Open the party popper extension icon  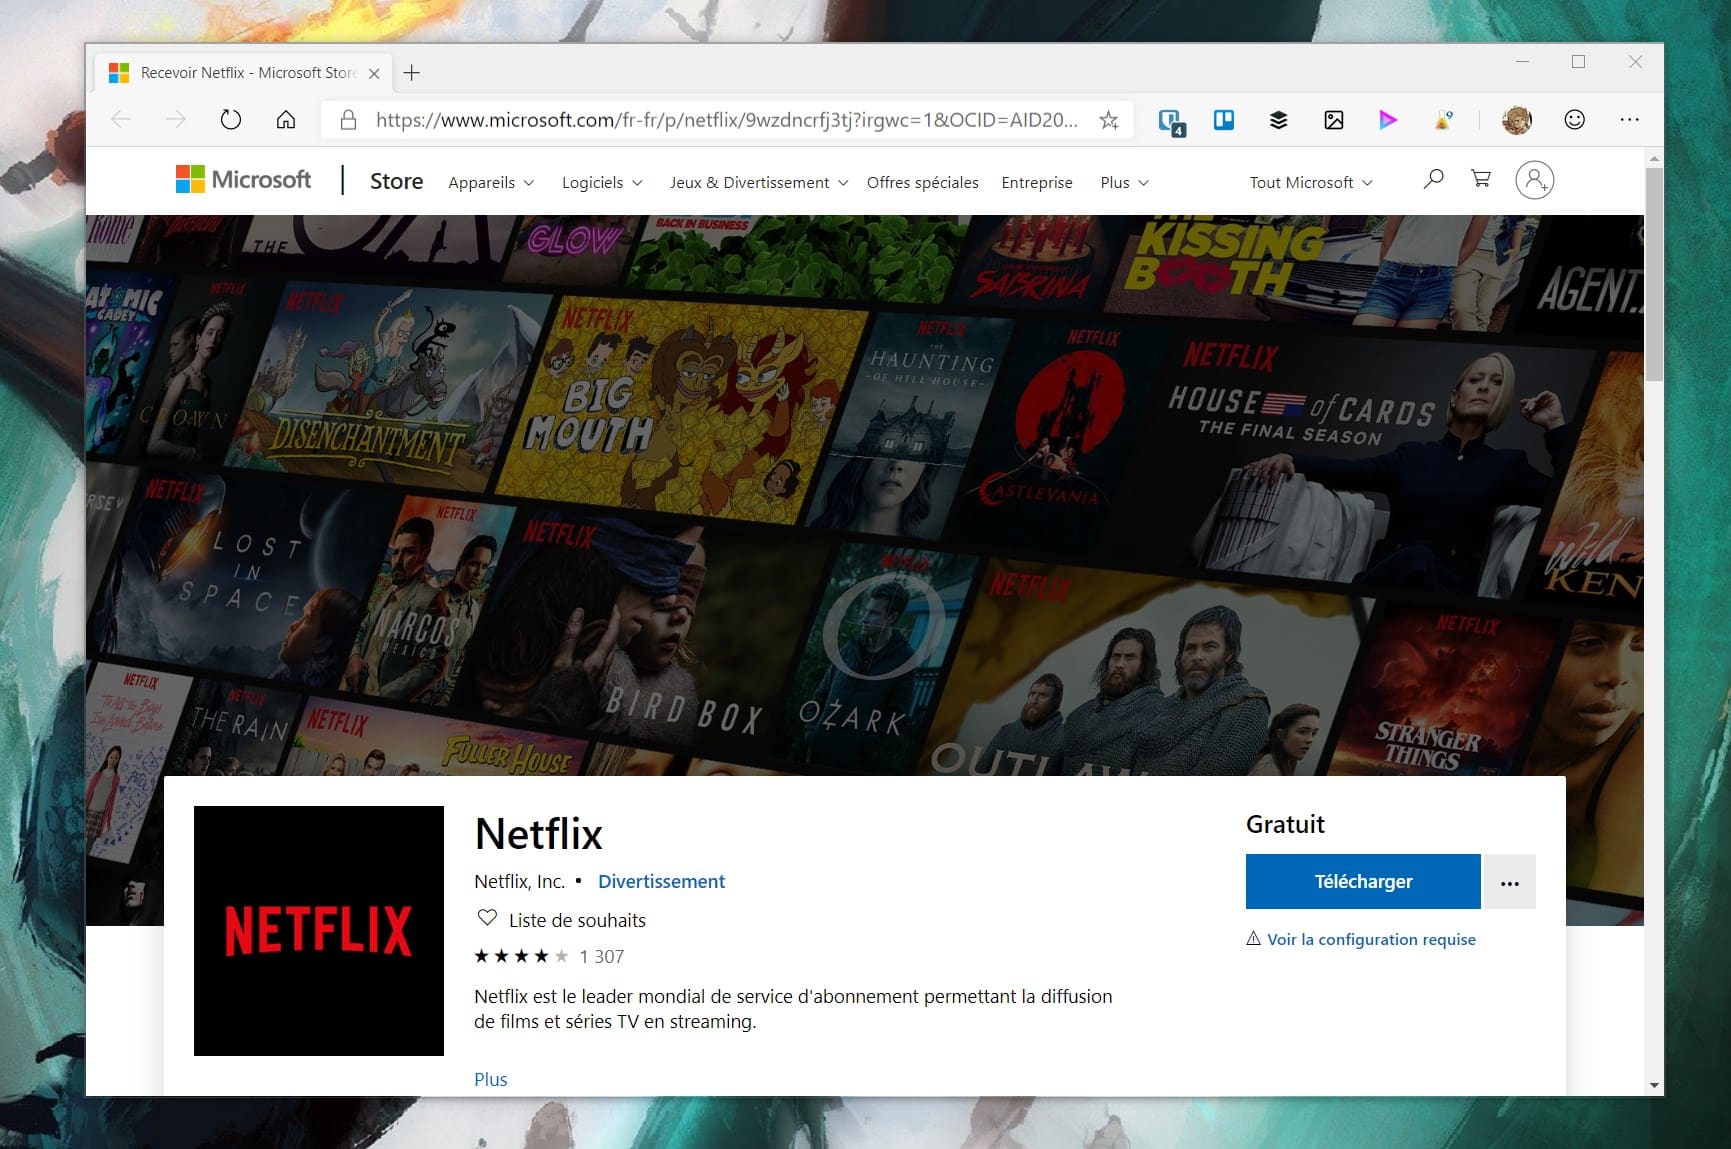point(1443,120)
